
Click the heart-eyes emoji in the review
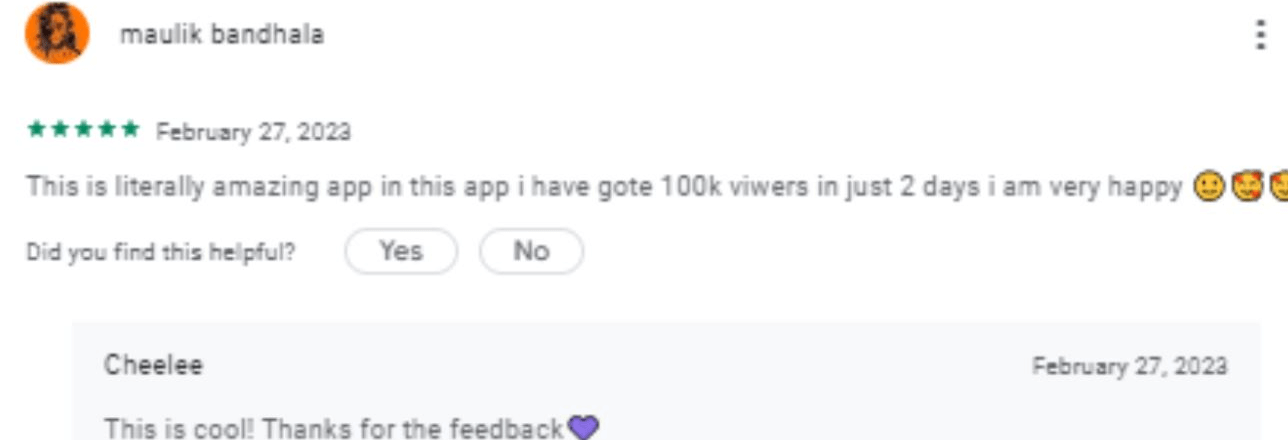[1246, 187]
